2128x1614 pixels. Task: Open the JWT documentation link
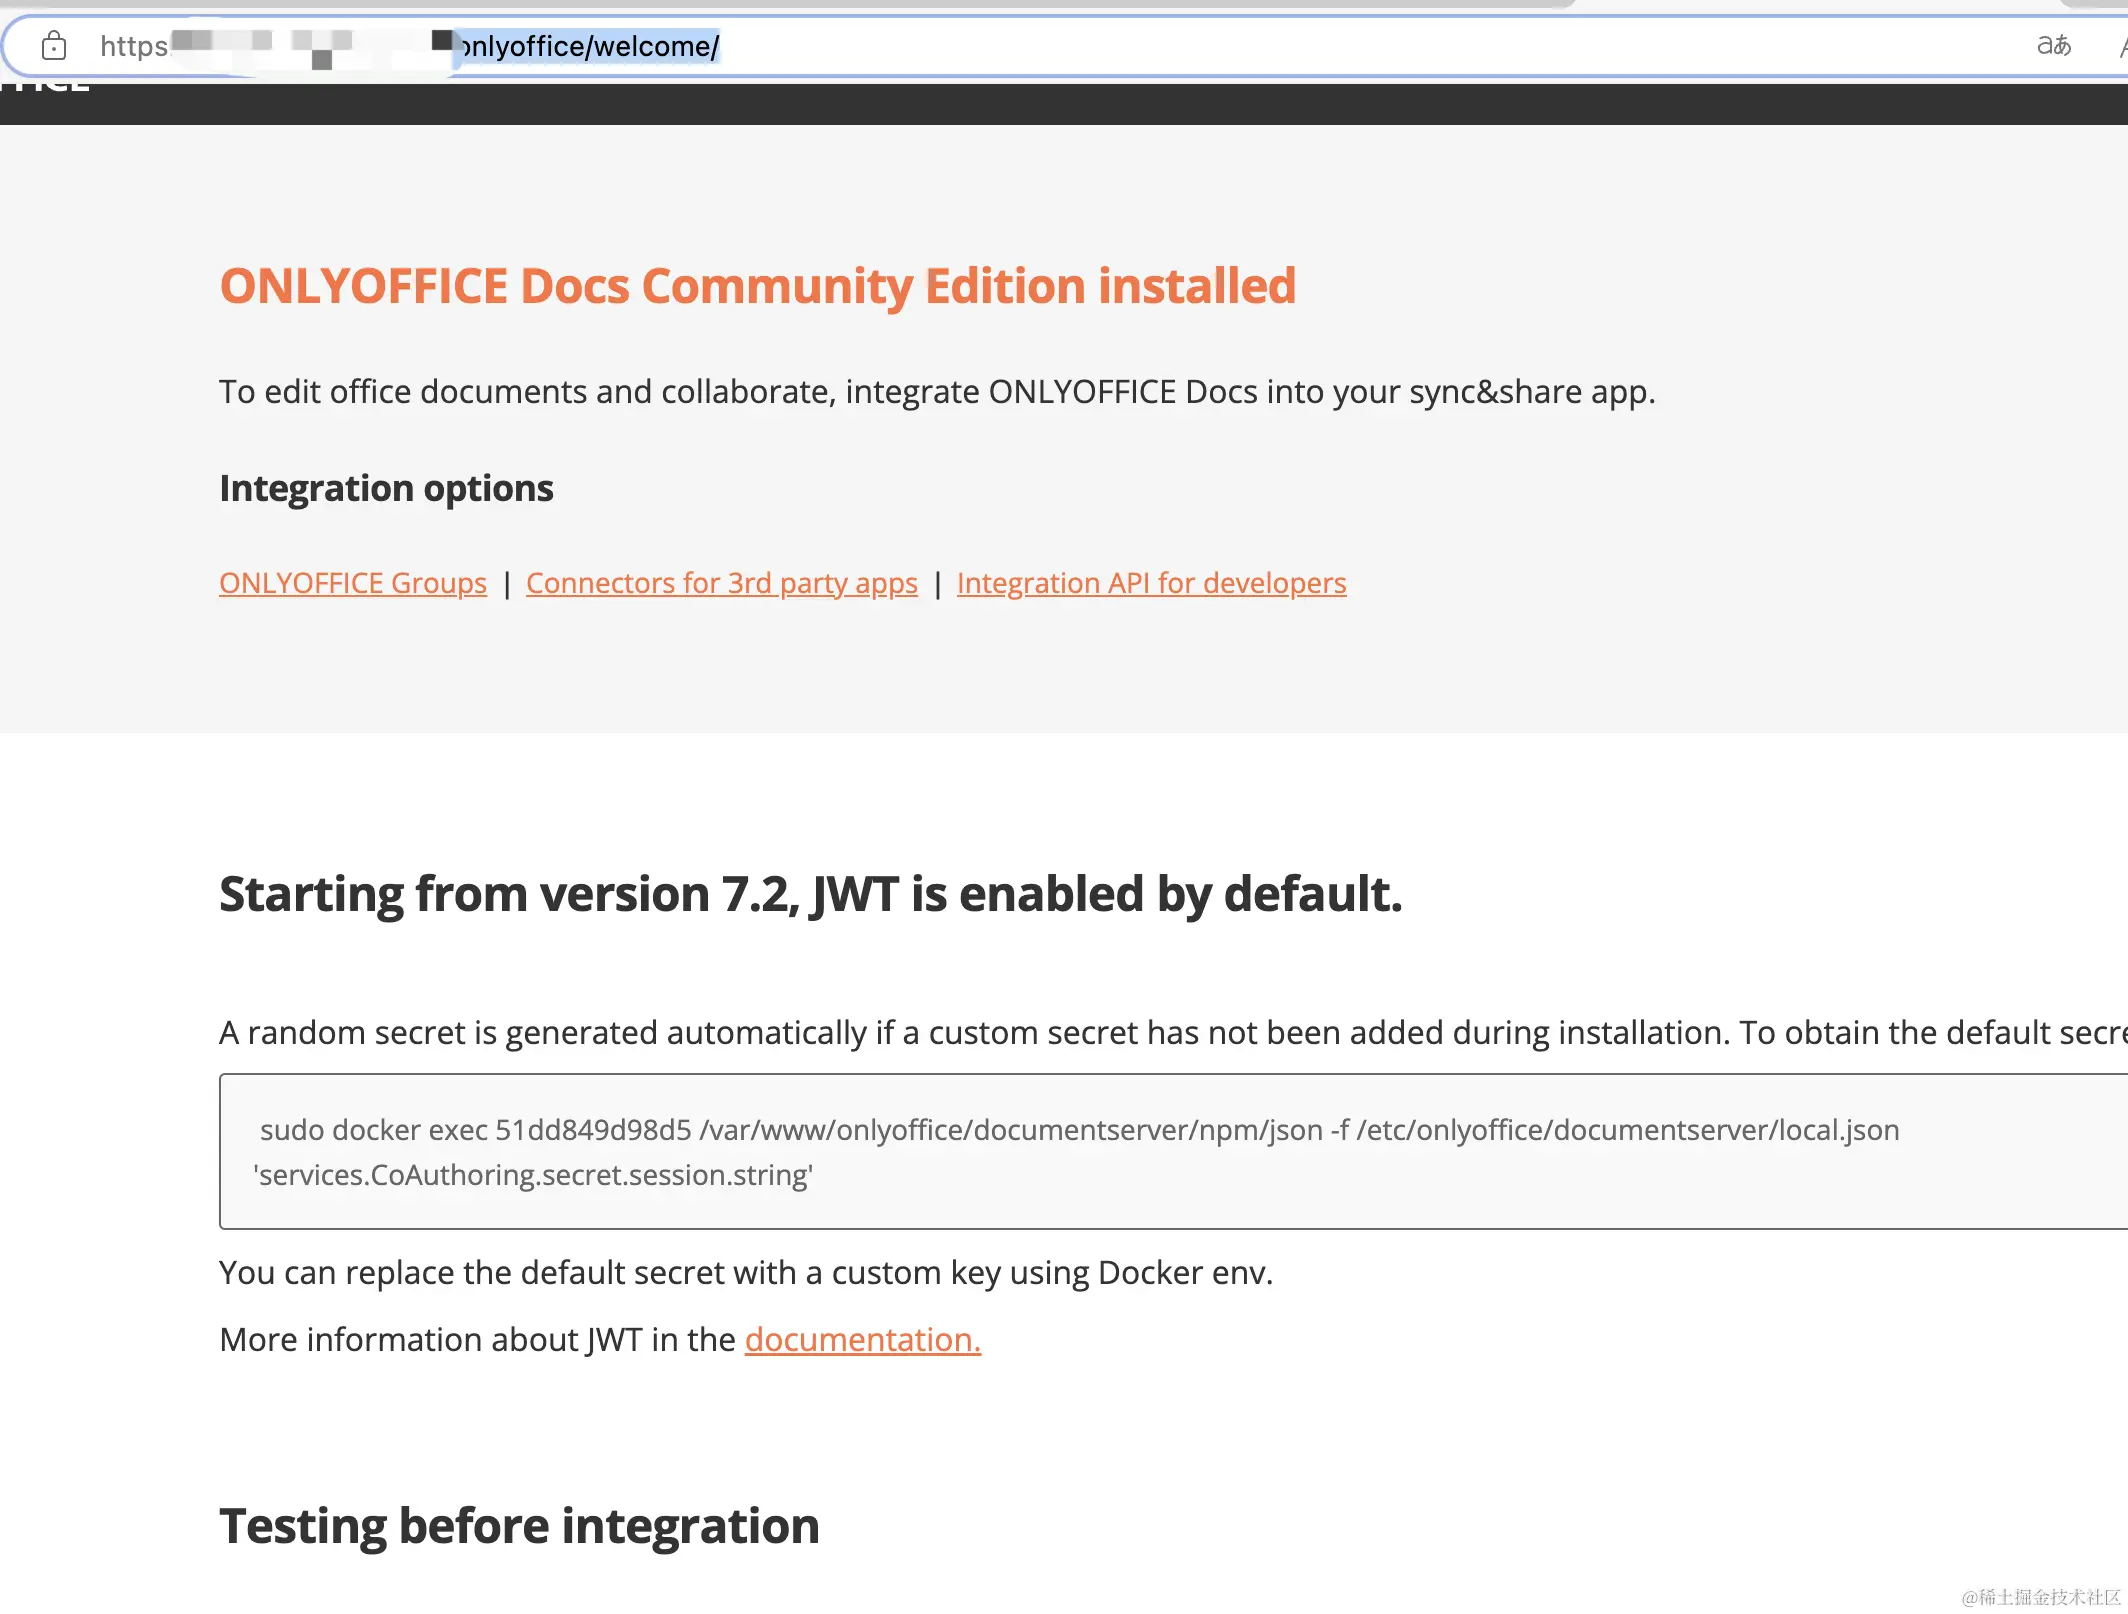[862, 1339]
